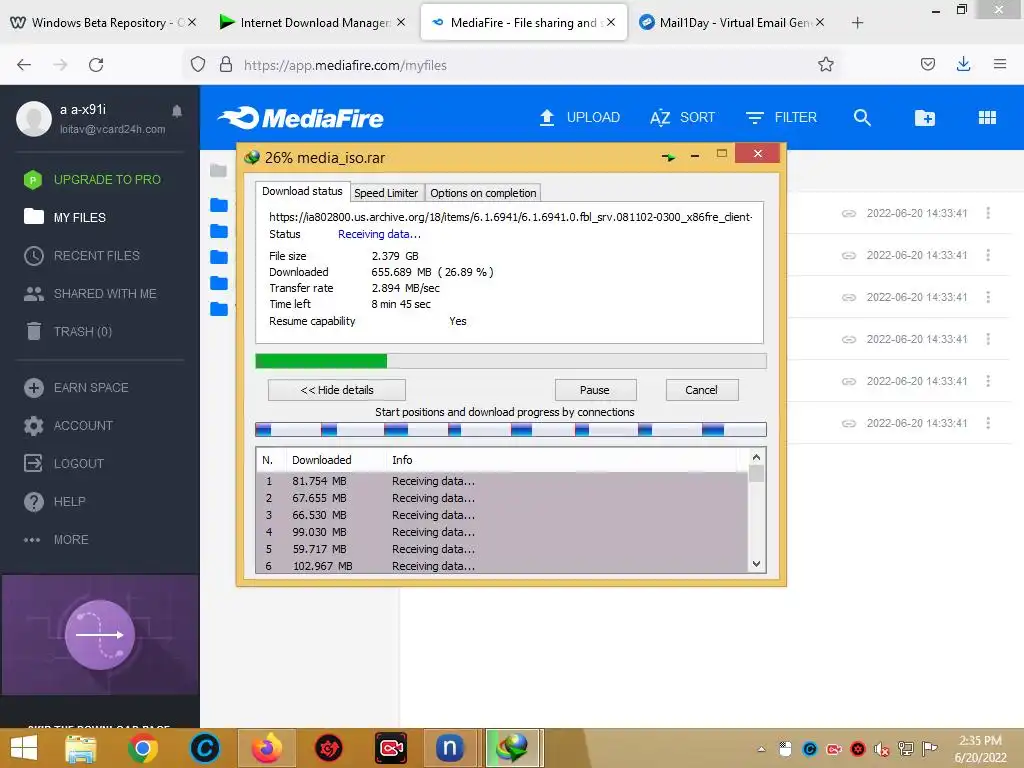The height and width of the screenshot is (768, 1024).
Task: Click the shield tracking protection icon
Action: pyautogui.click(x=198, y=64)
